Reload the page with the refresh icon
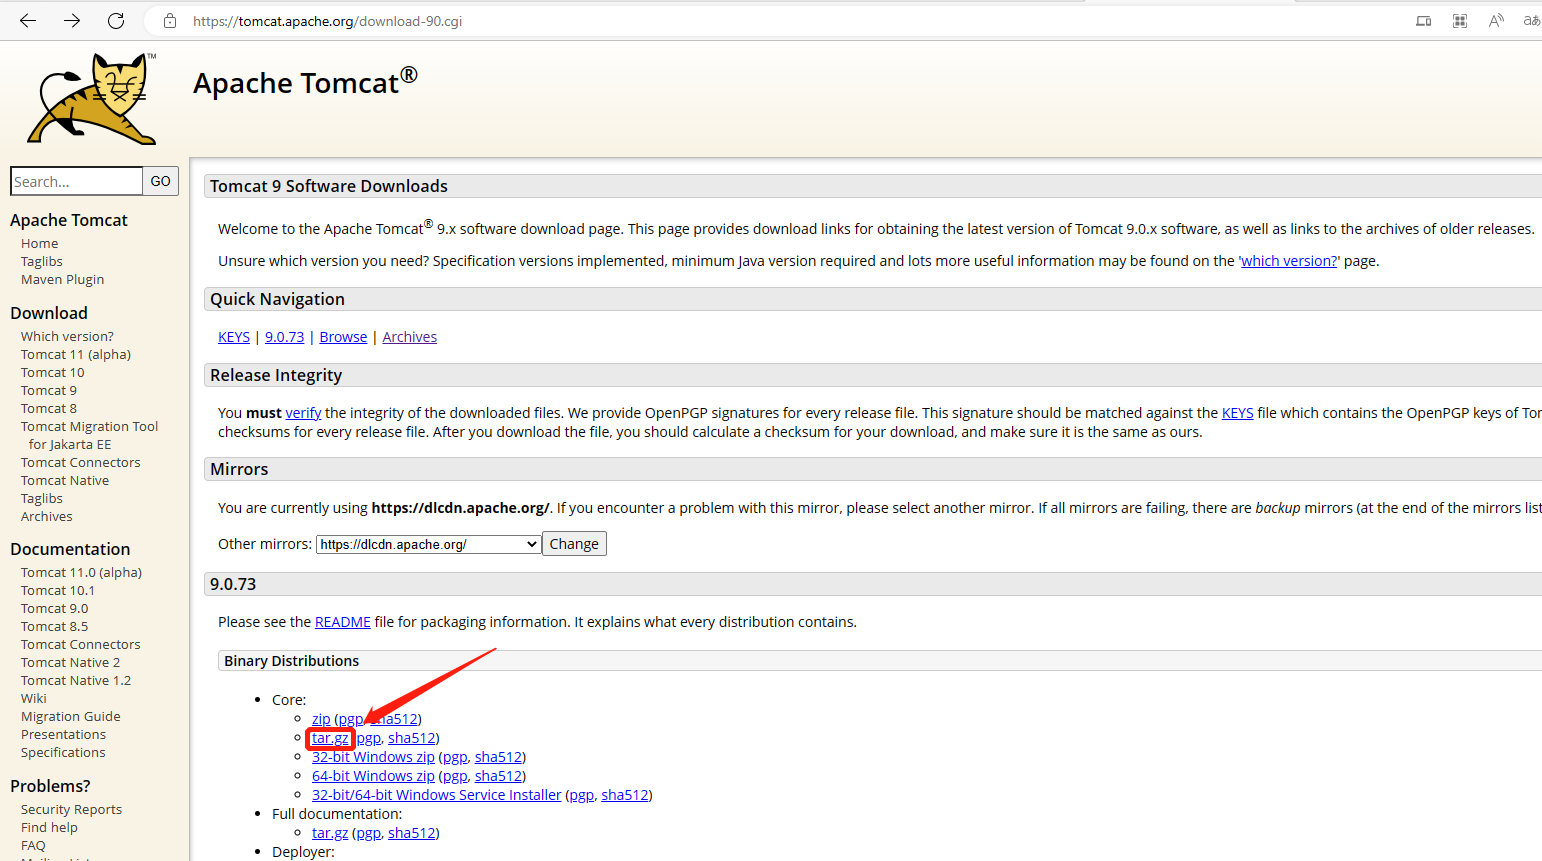The width and height of the screenshot is (1542, 861). [x=116, y=21]
